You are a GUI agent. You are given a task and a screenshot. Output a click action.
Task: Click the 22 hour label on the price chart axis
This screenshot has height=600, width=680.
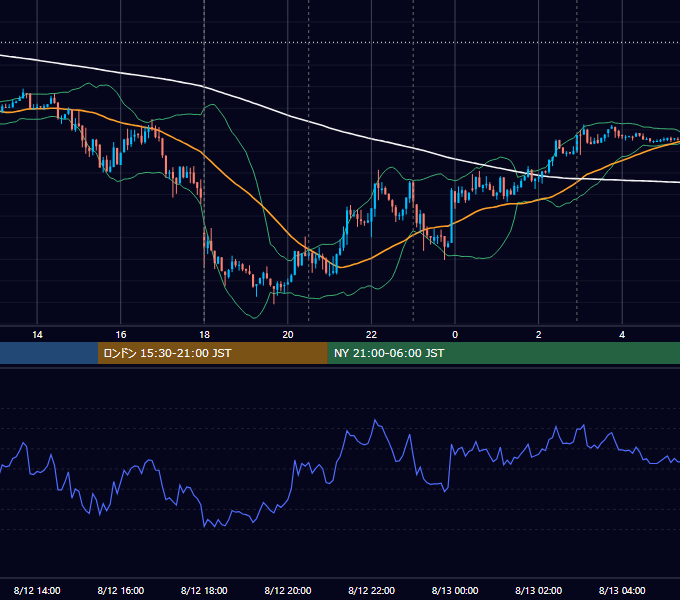tap(371, 335)
